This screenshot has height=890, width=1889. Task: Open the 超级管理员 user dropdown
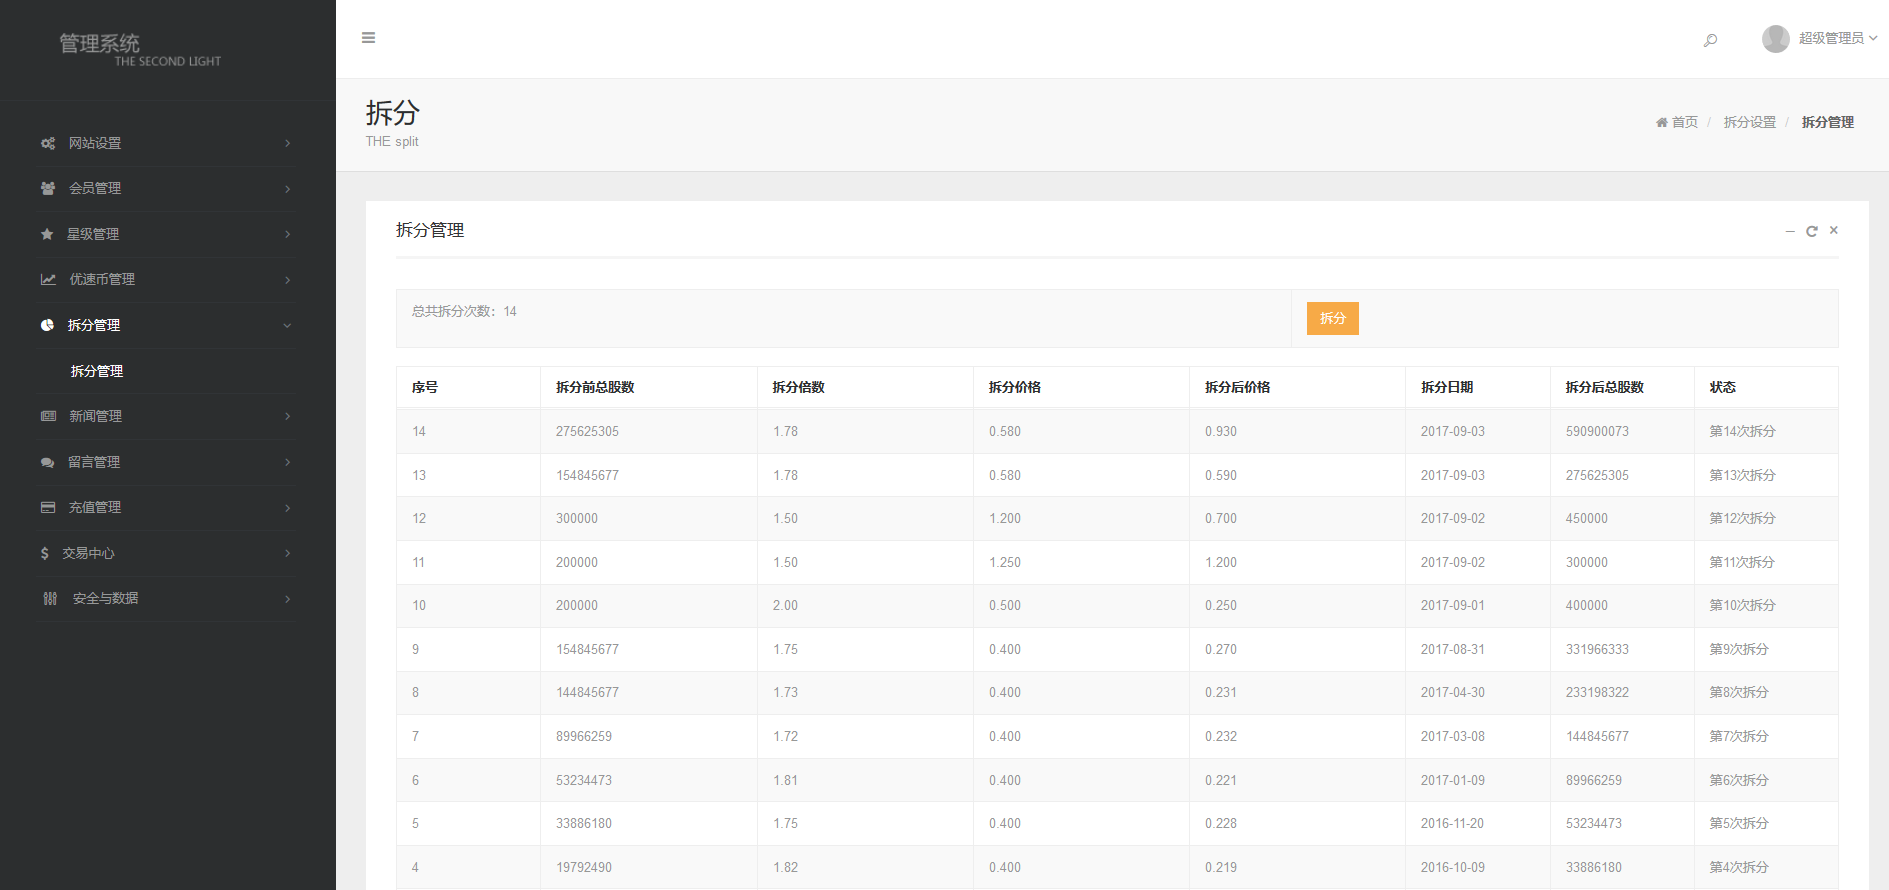pyautogui.click(x=1837, y=38)
